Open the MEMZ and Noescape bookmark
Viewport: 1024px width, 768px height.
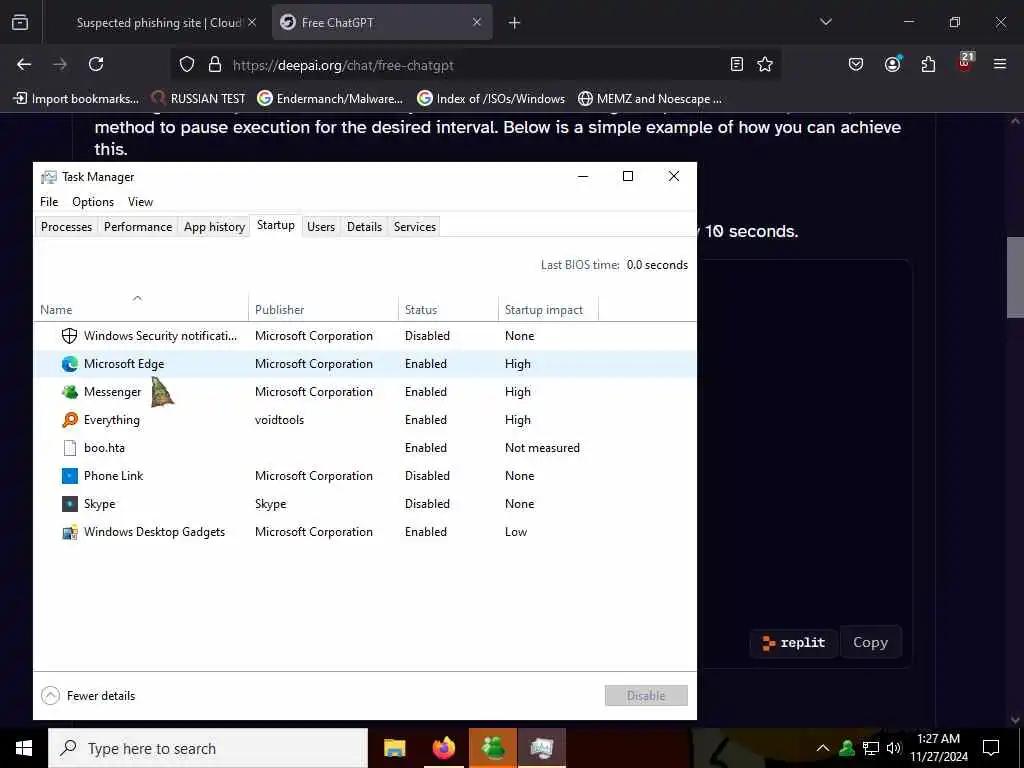click(x=650, y=99)
